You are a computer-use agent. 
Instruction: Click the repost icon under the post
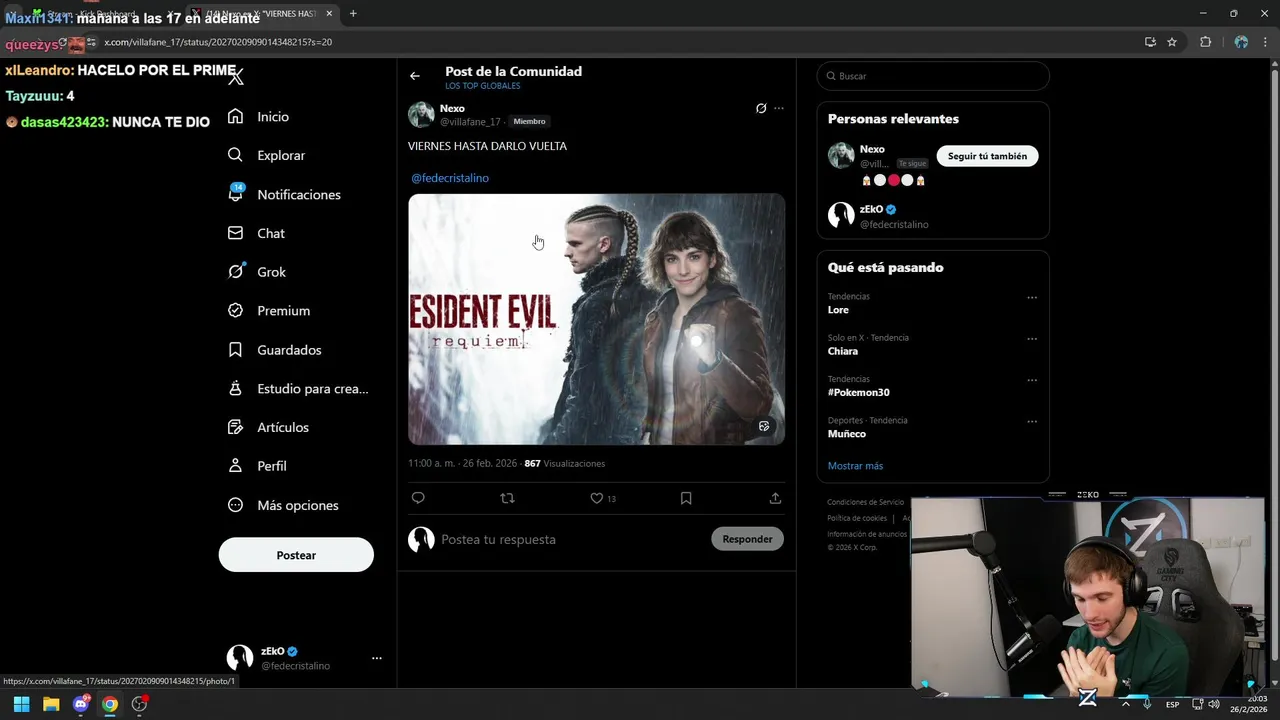pos(507,498)
